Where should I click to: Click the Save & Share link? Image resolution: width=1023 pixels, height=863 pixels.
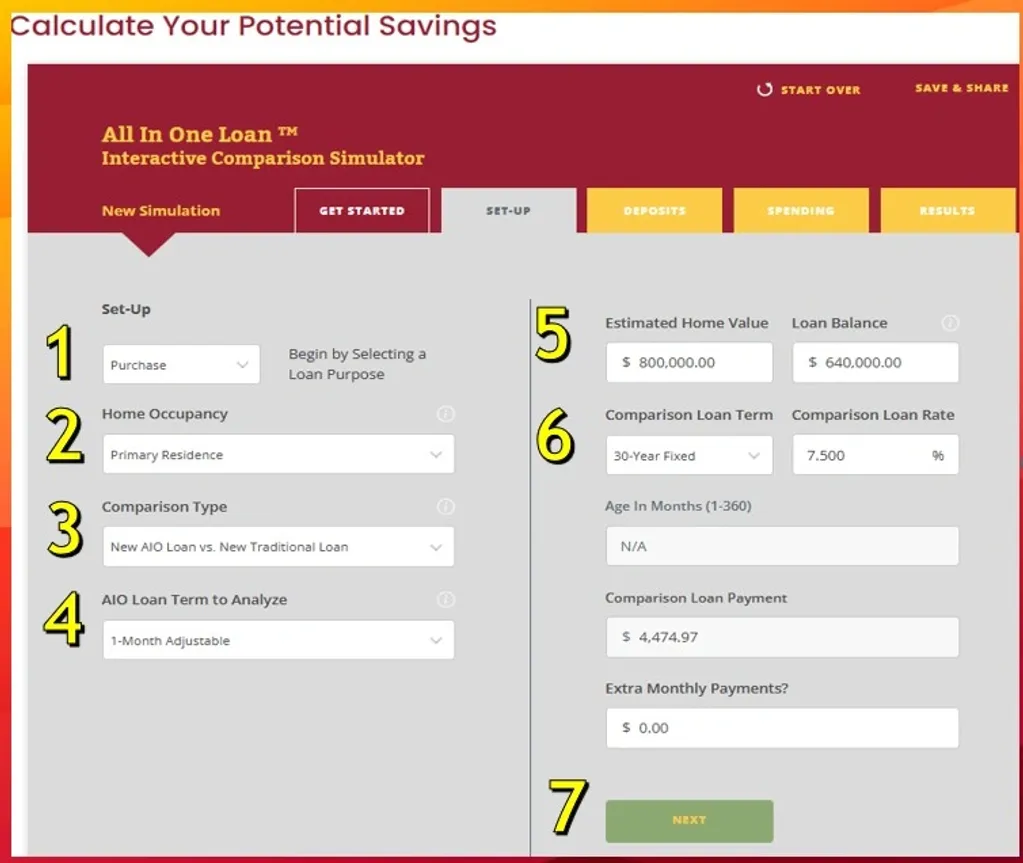tap(960, 88)
